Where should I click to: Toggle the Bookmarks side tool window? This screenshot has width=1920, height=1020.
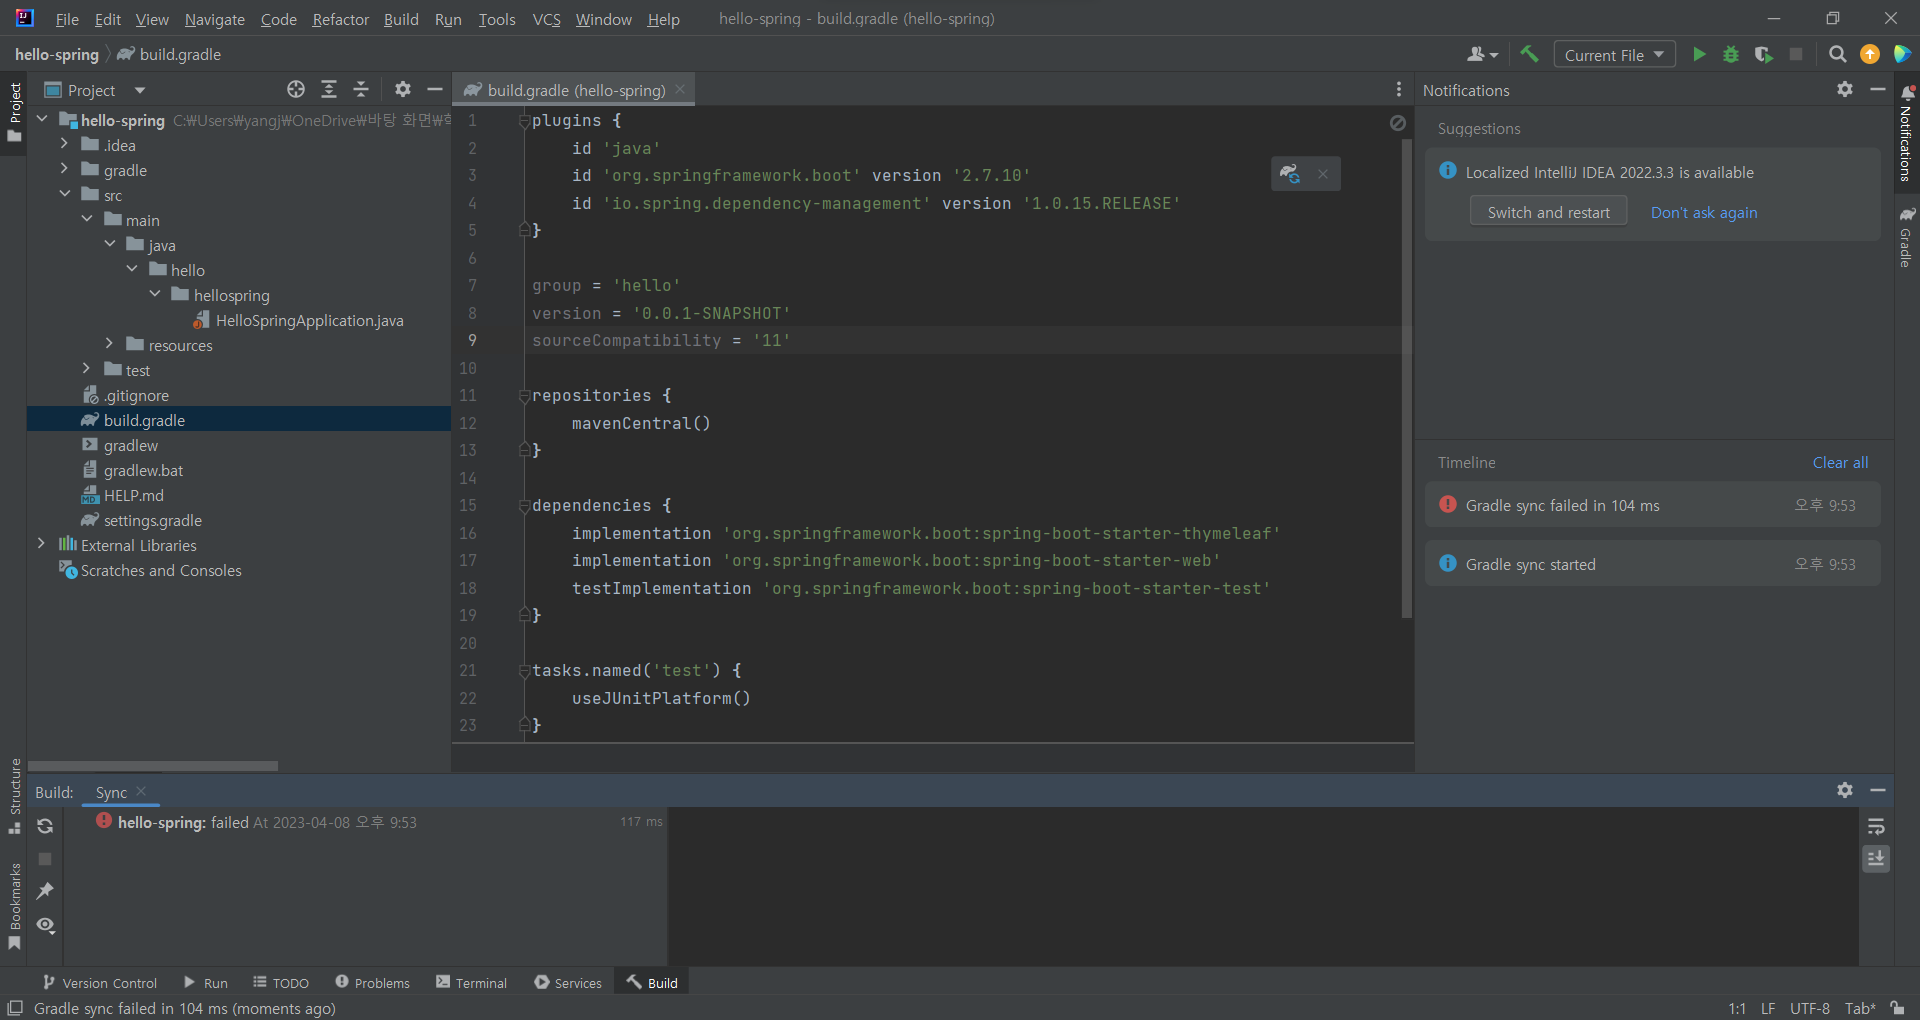[x=14, y=906]
